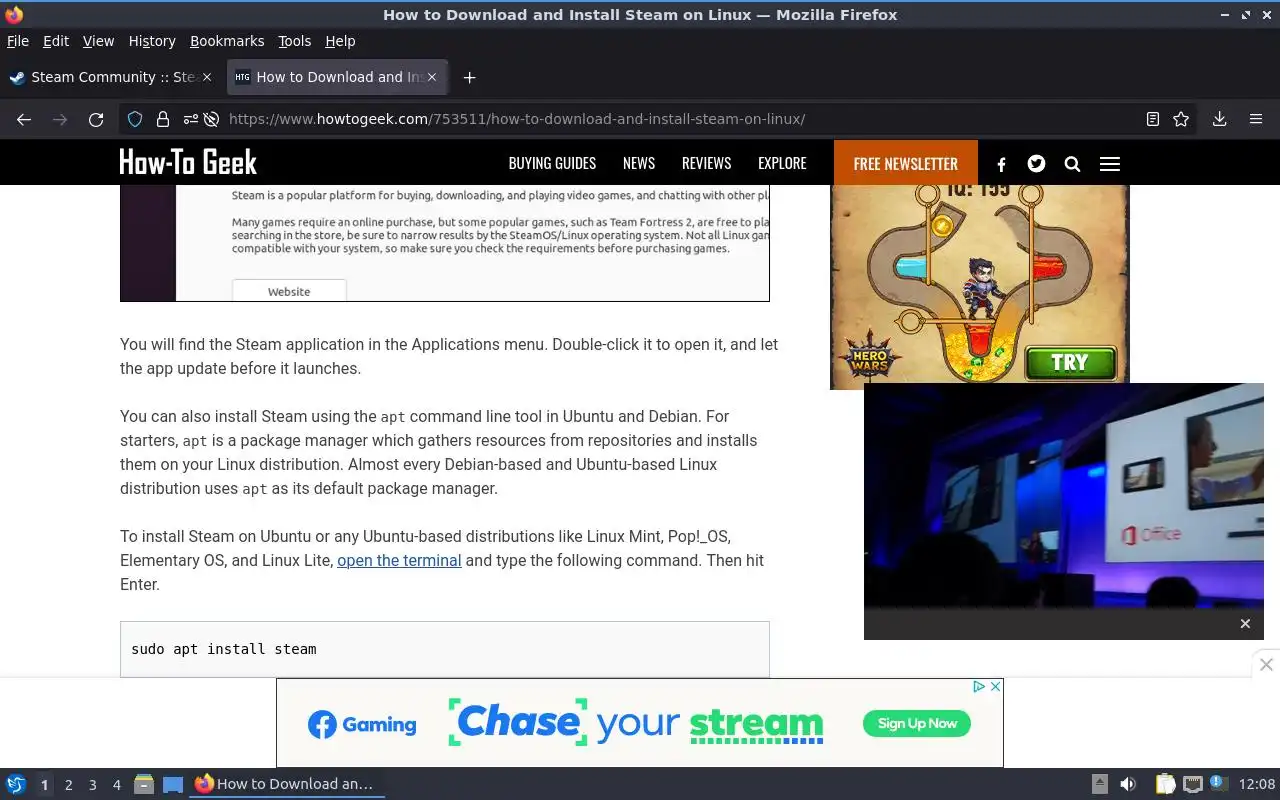The image size is (1280, 800).
Task: Open the AdChoices info icon
Action: tap(980, 687)
